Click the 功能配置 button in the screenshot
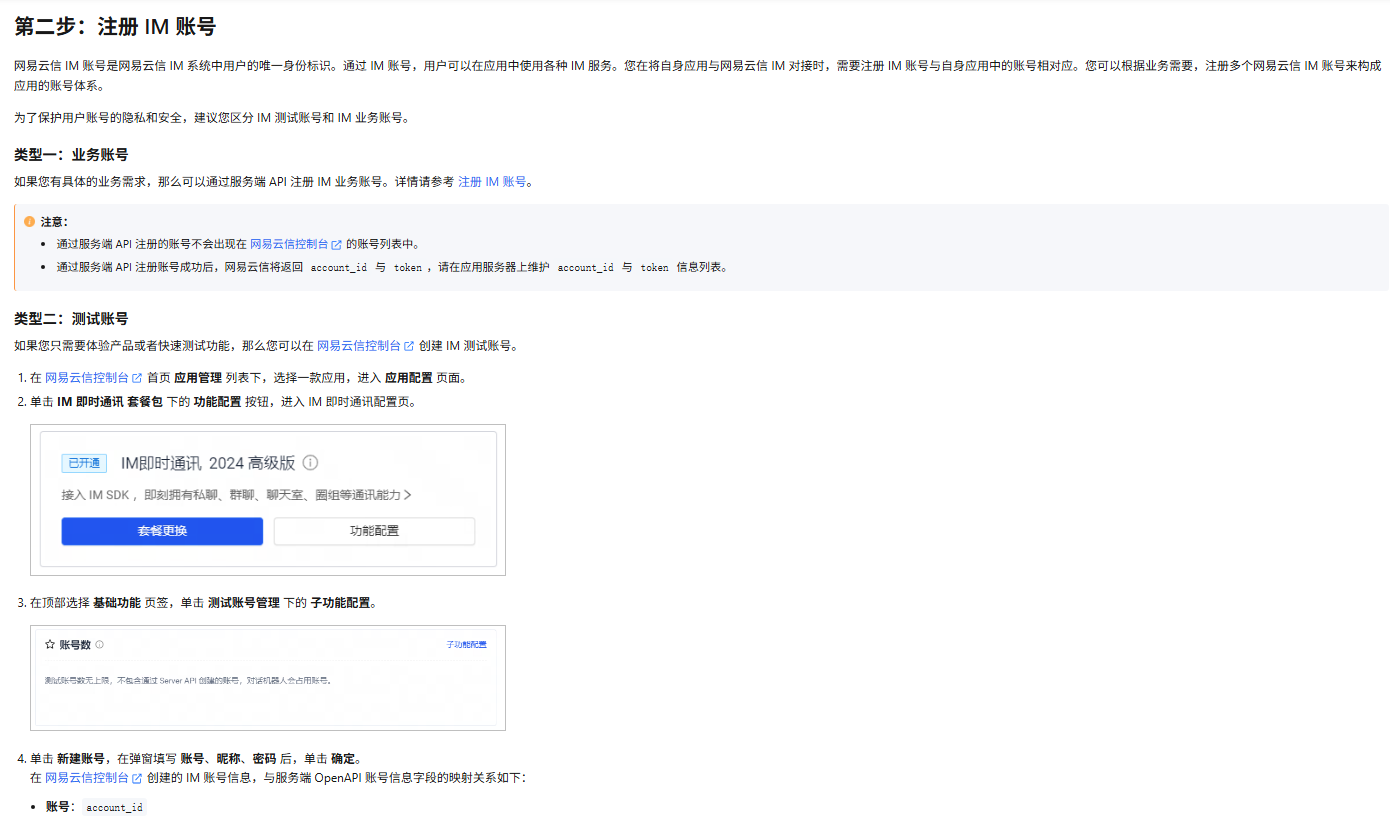The width and height of the screenshot is (1390, 816). click(x=374, y=531)
